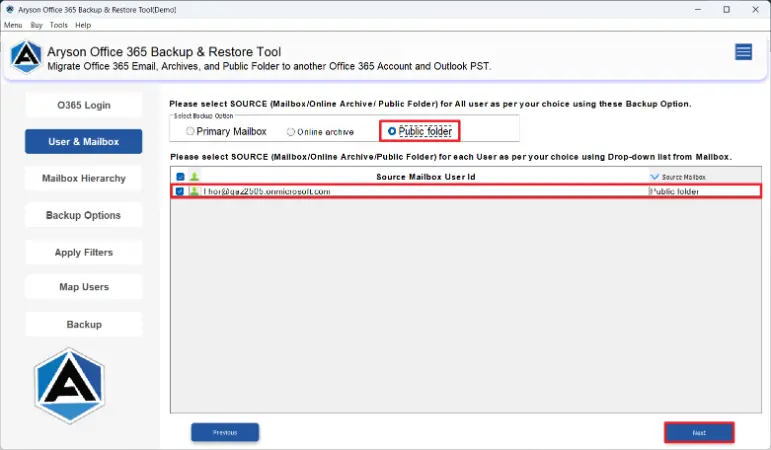Click the user icon beside thor email row
771x450 pixels.
[194, 191]
